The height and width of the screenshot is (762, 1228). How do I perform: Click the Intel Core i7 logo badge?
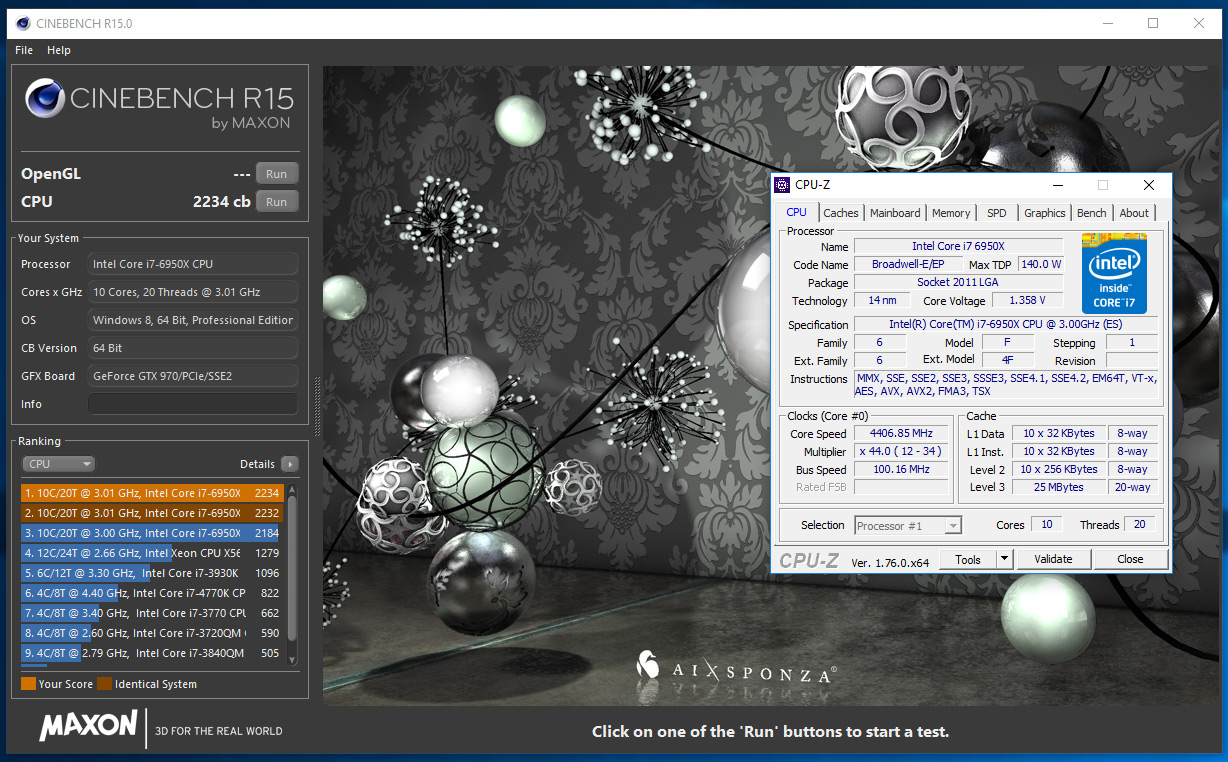1114,274
